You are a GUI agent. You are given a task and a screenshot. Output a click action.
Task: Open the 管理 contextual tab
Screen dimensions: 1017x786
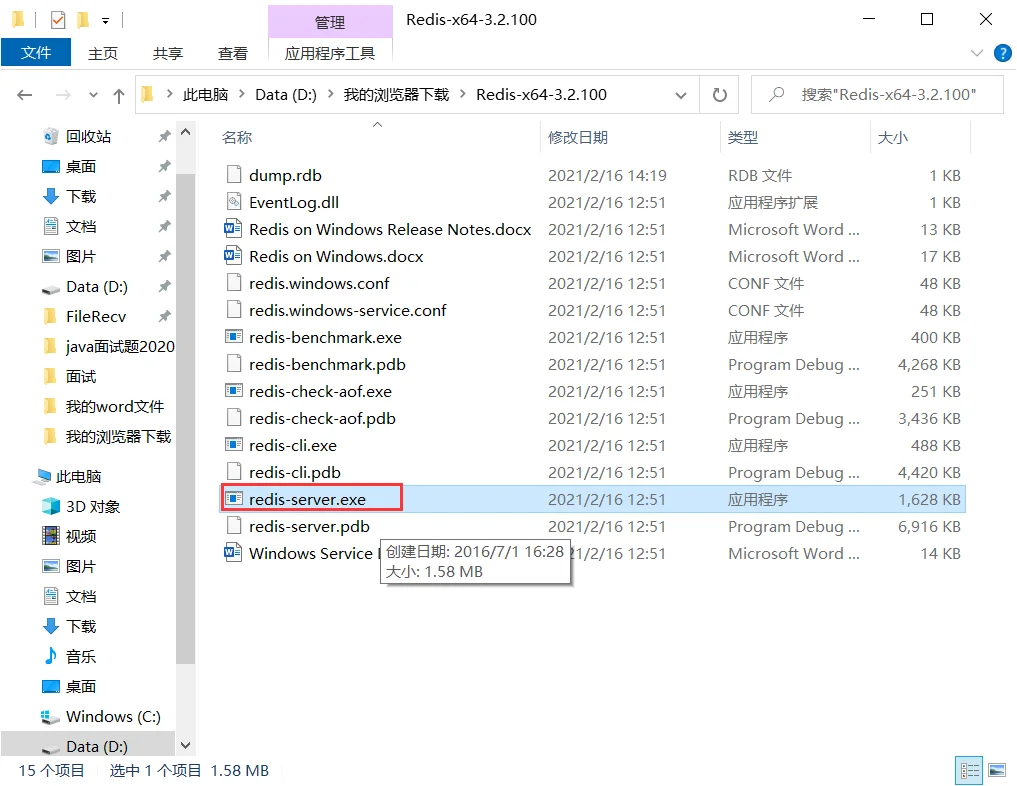(330, 22)
